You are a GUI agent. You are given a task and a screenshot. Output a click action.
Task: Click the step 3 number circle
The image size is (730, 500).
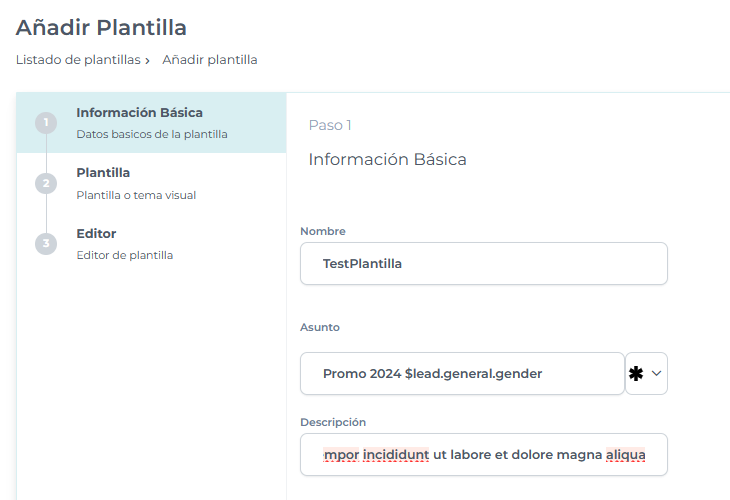pos(46,244)
